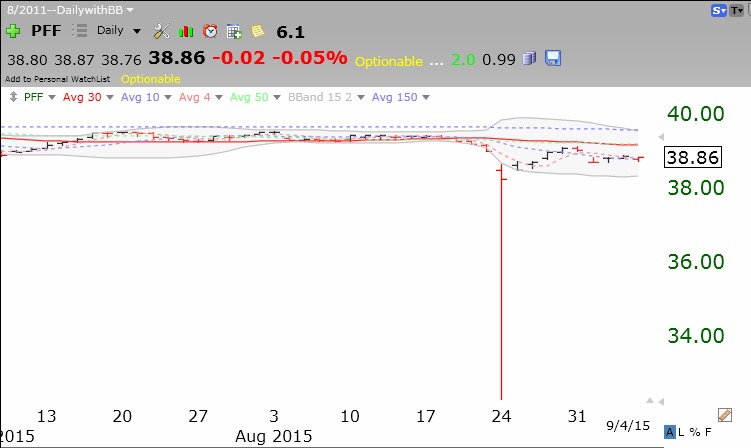This screenshot has width=751, height=448.
Task: Click the 38.00 price axis label
Action: pos(696,188)
